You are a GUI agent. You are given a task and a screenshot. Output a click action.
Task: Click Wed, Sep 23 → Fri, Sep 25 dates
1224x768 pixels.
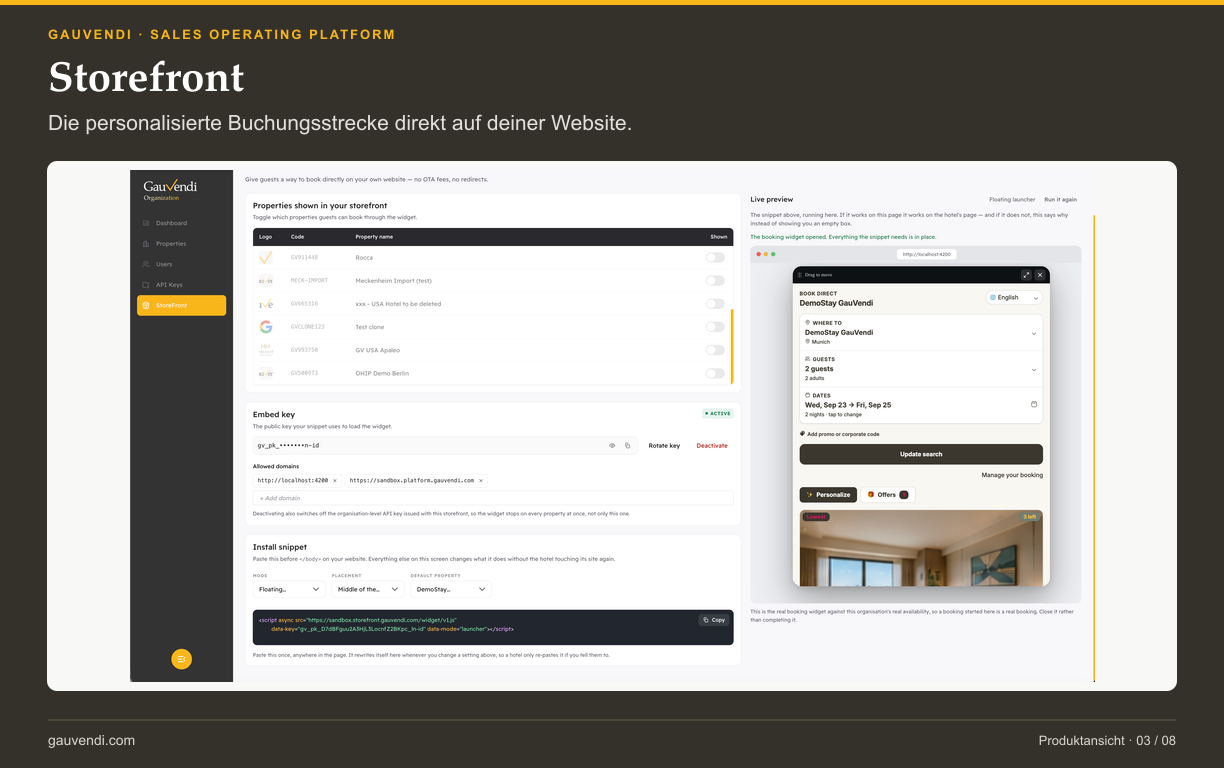pyautogui.click(x=848, y=405)
